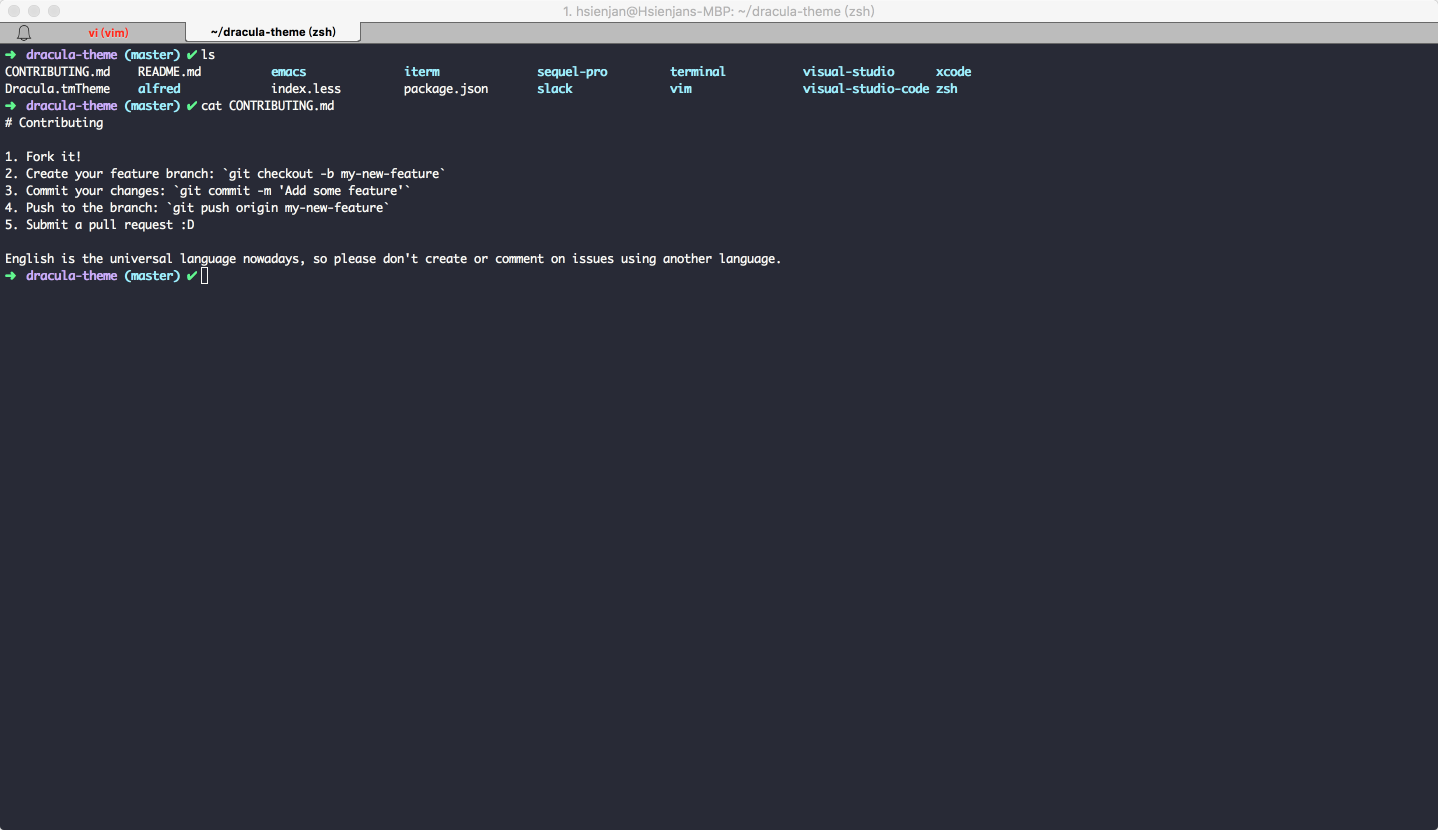Click the green checkmark before the cat command
This screenshot has height=830, width=1438.
coord(191,106)
